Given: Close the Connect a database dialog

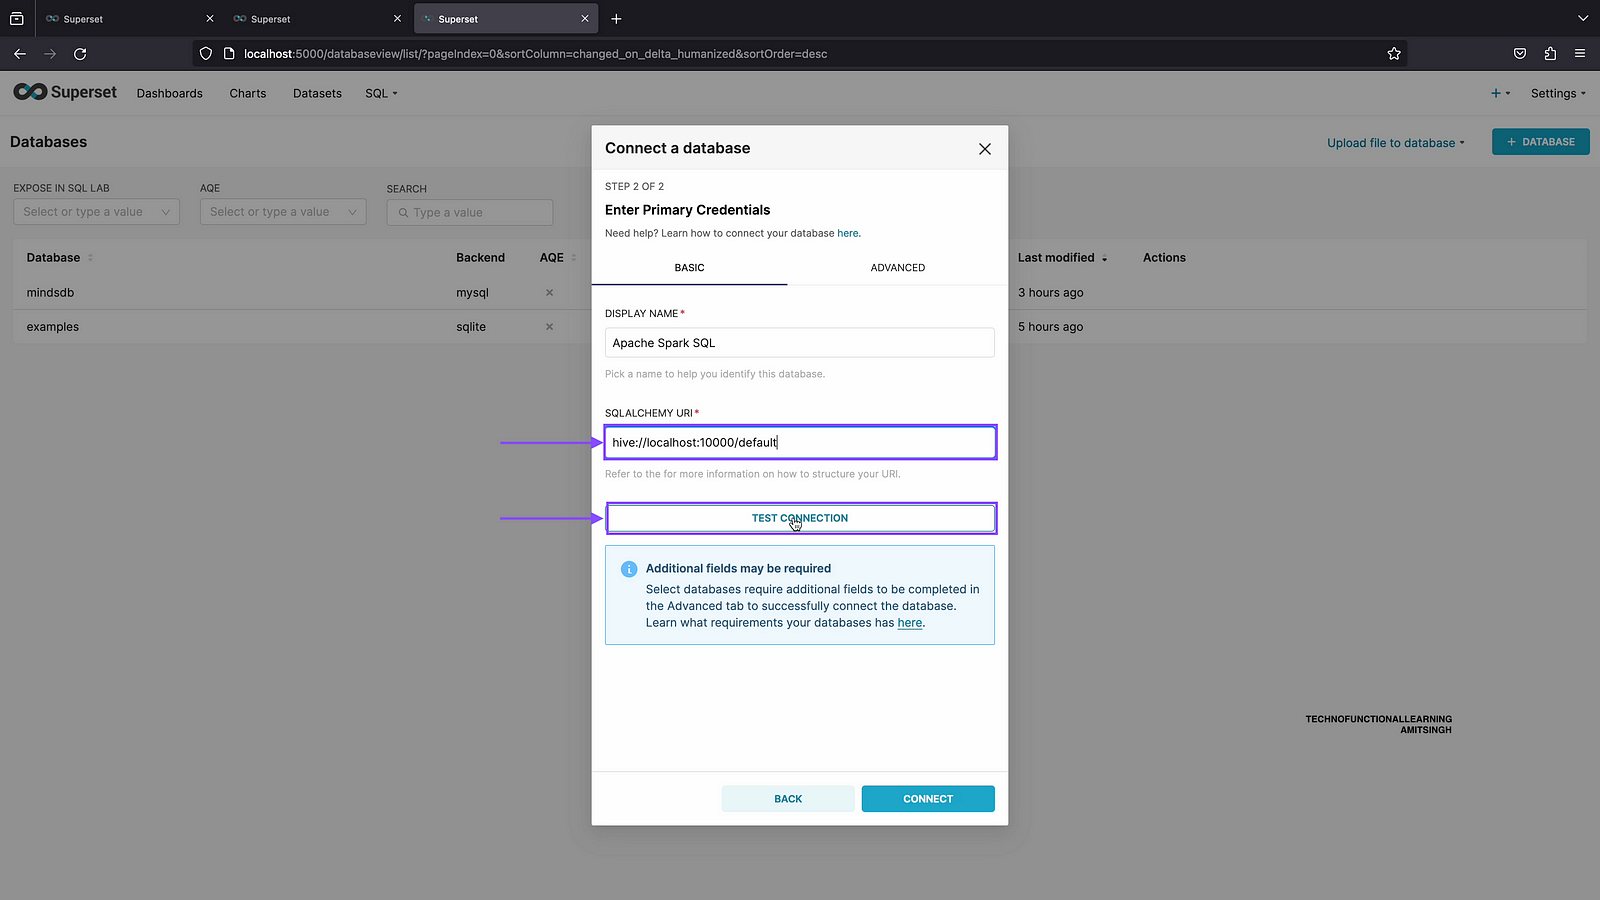Looking at the screenshot, I should click(984, 149).
